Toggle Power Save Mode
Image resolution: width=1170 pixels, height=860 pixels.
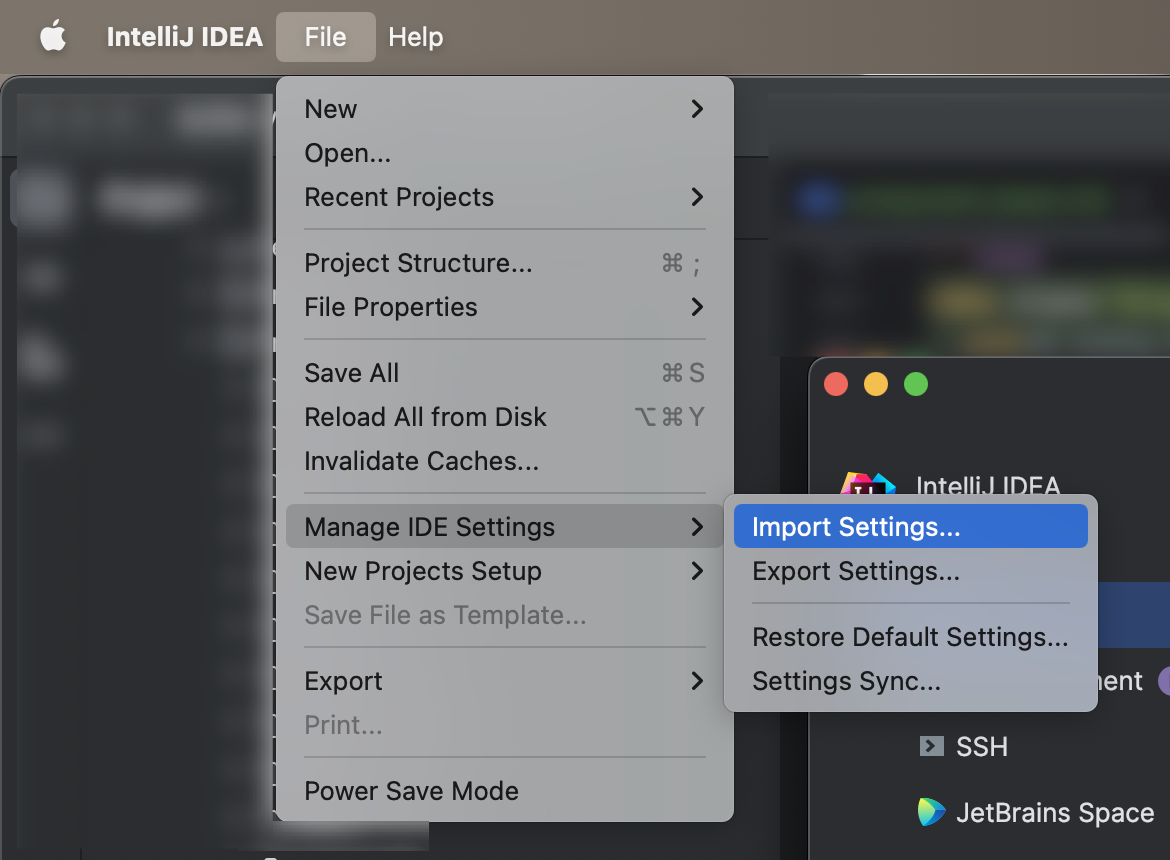point(411,791)
